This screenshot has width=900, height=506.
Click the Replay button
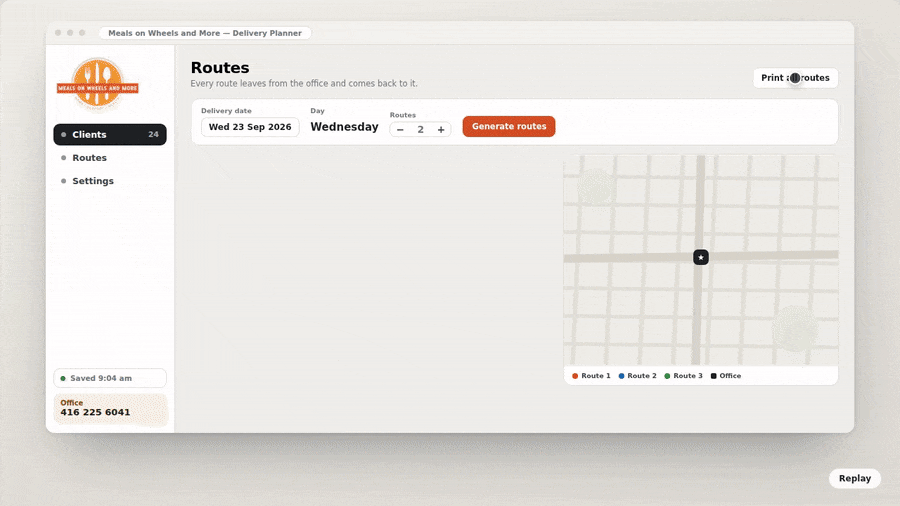click(x=855, y=478)
